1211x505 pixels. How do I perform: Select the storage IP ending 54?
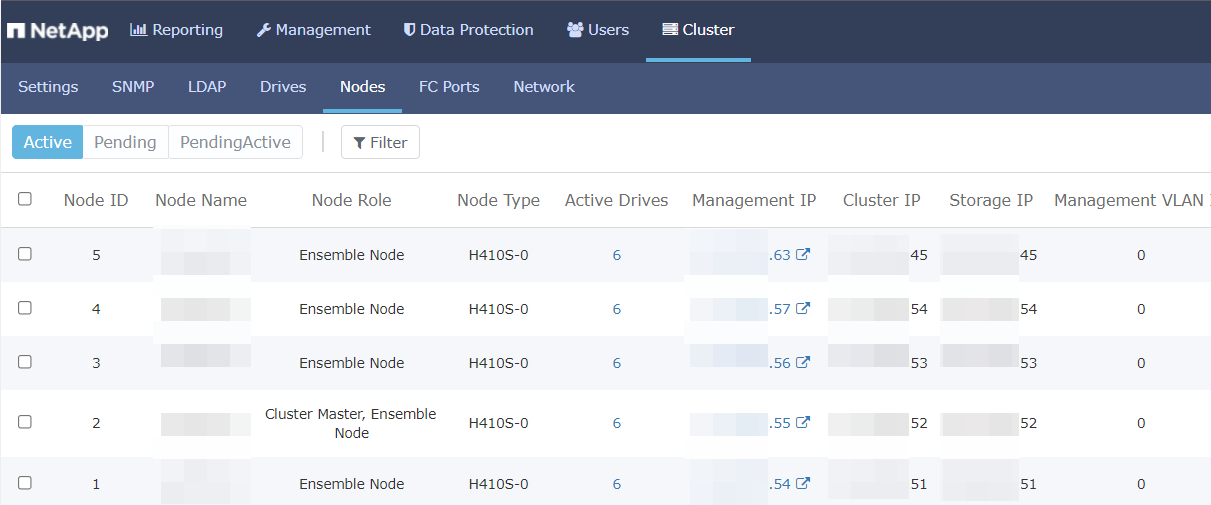coord(990,309)
